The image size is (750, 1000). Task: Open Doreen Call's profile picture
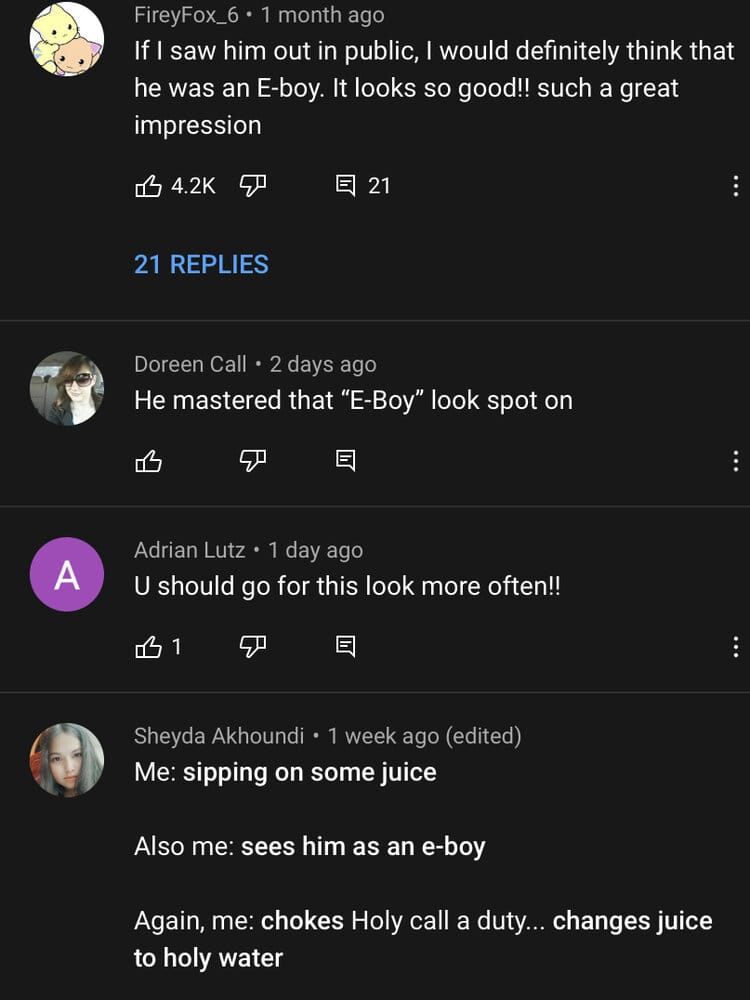[67, 388]
